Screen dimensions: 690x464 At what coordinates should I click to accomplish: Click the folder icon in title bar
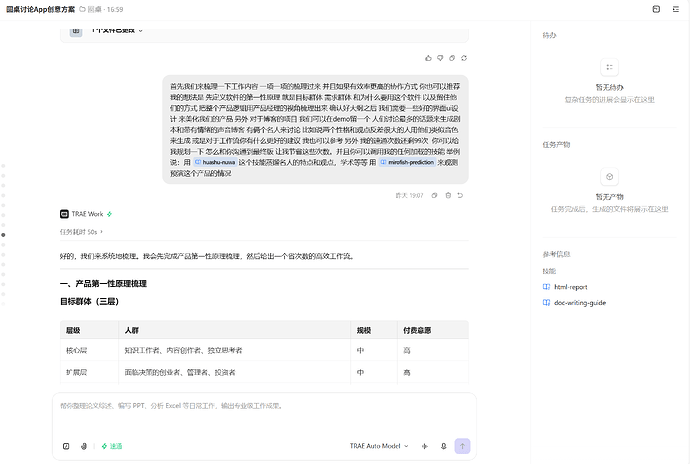point(82,9)
